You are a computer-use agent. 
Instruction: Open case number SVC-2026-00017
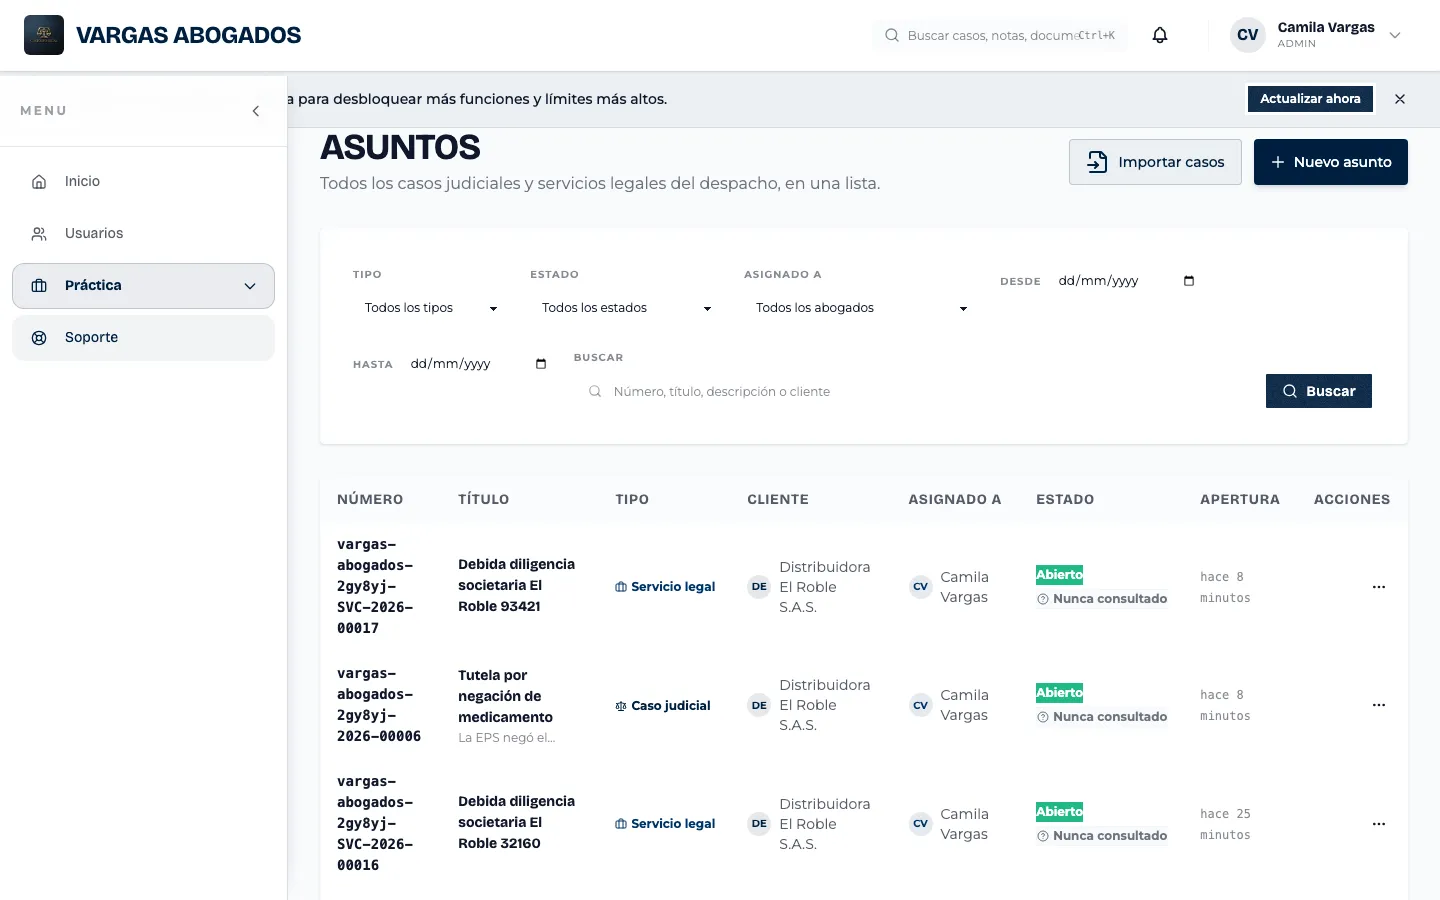[375, 586]
